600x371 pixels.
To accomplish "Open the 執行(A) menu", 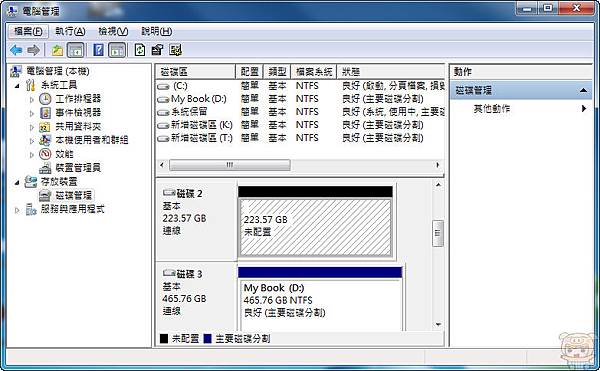I will point(70,31).
